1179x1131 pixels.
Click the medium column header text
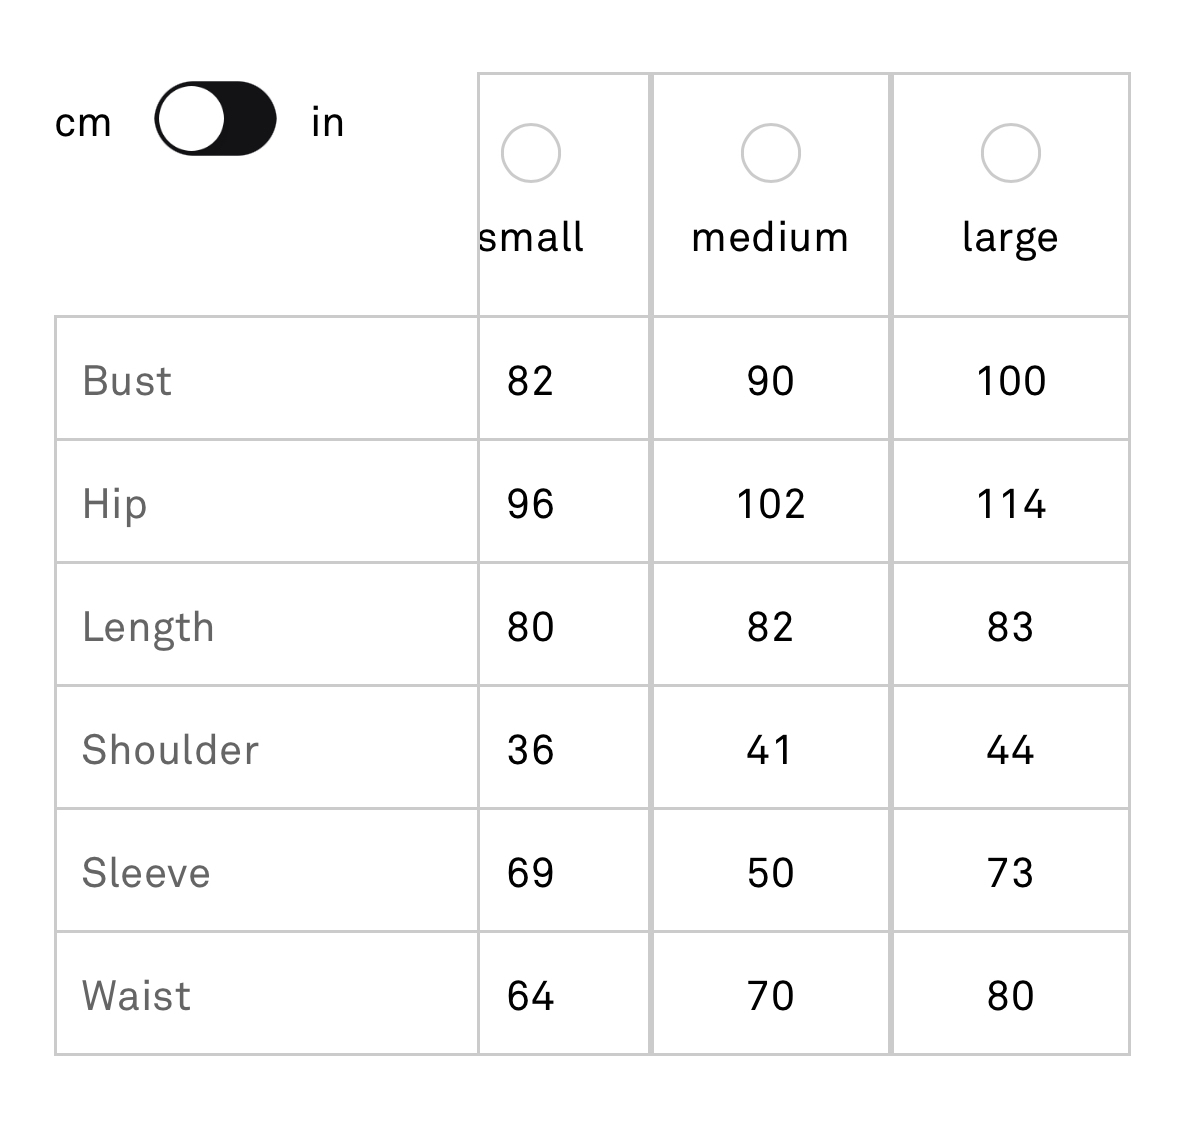(771, 237)
